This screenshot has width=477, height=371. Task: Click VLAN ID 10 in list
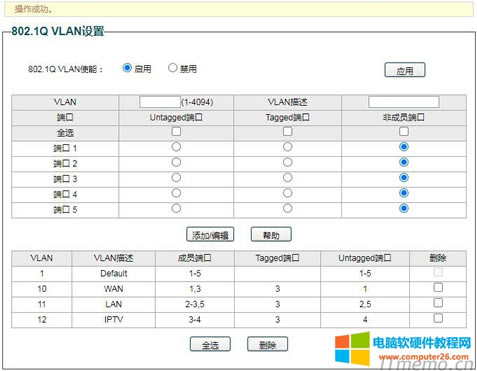42,289
